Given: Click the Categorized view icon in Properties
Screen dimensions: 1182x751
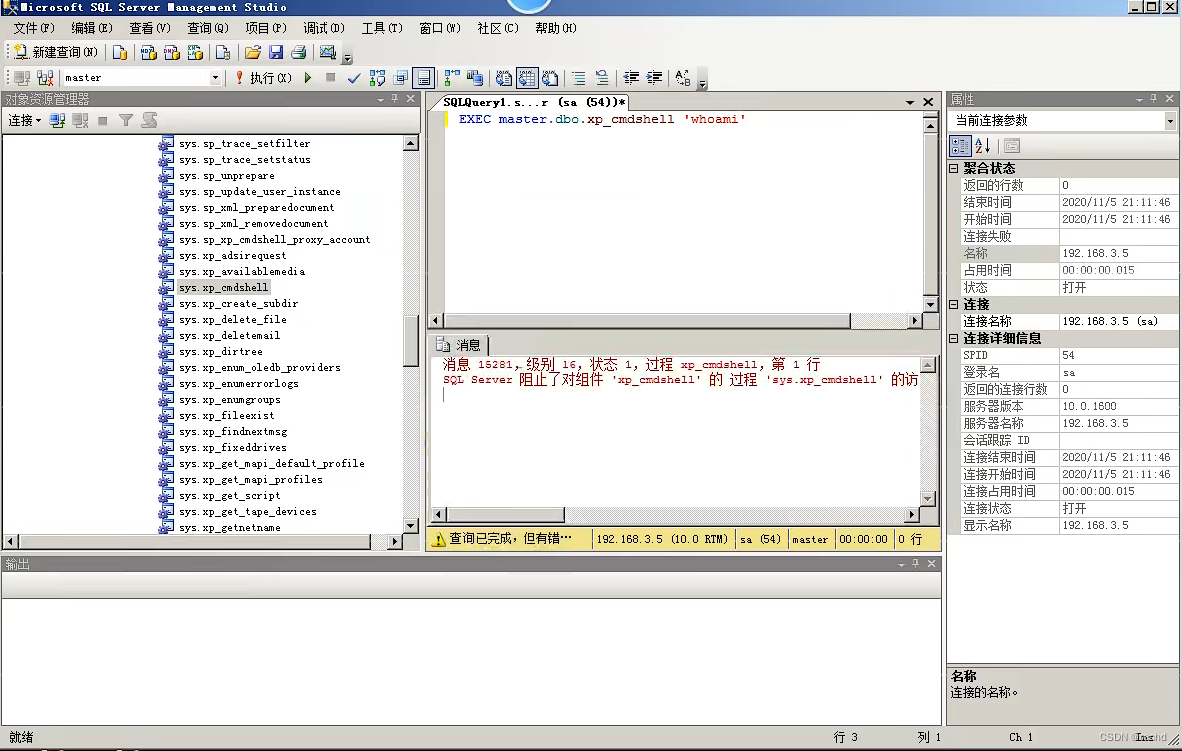Looking at the screenshot, I should pyautogui.click(x=960, y=146).
